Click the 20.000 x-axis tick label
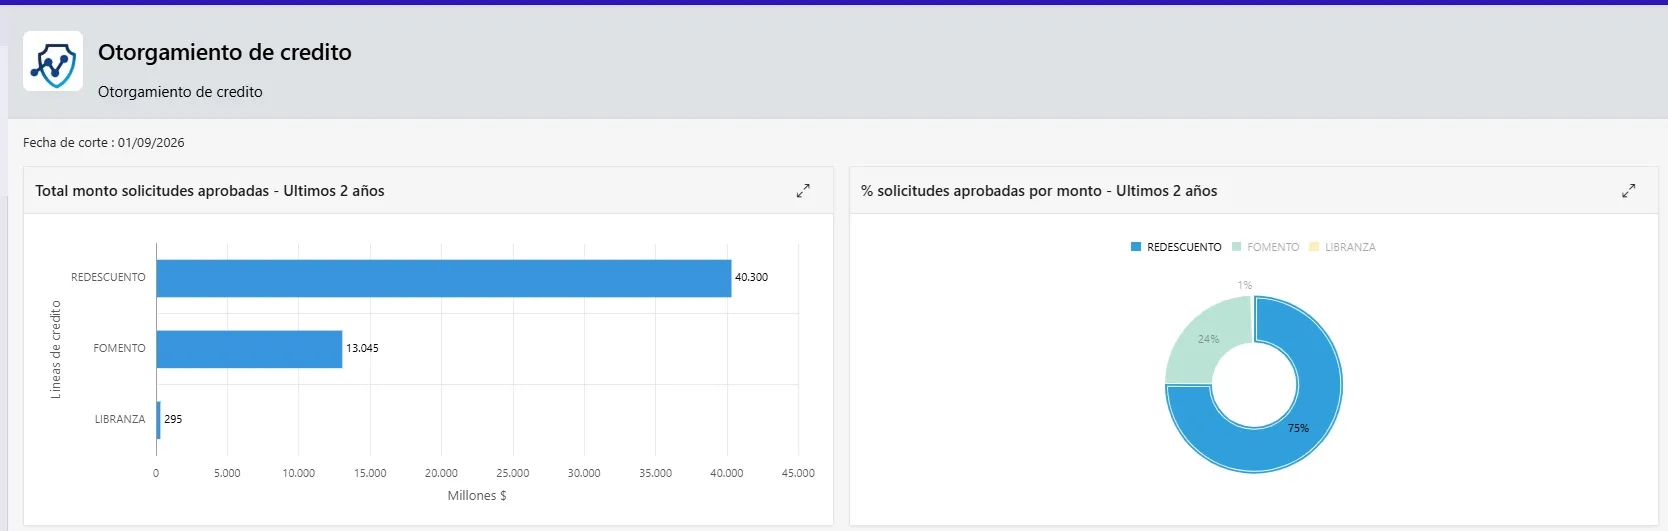 [441, 473]
